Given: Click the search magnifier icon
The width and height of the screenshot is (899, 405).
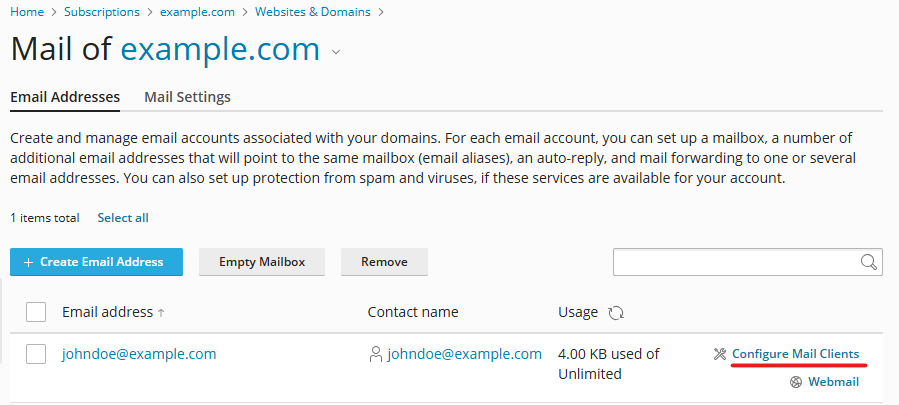Looking at the screenshot, I should [x=869, y=262].
